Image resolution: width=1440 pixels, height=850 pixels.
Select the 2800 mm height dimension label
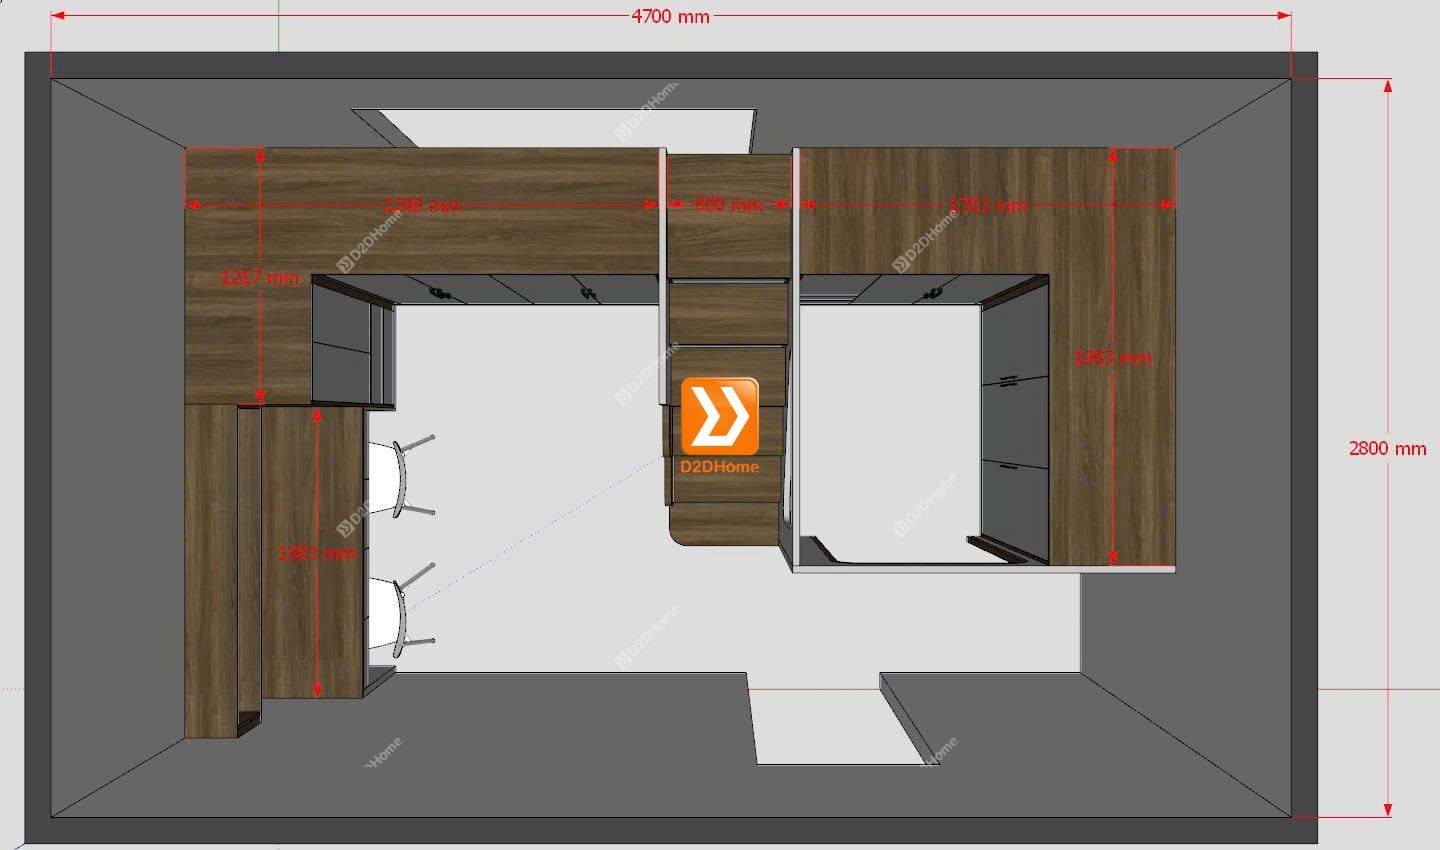[1387, 448]
